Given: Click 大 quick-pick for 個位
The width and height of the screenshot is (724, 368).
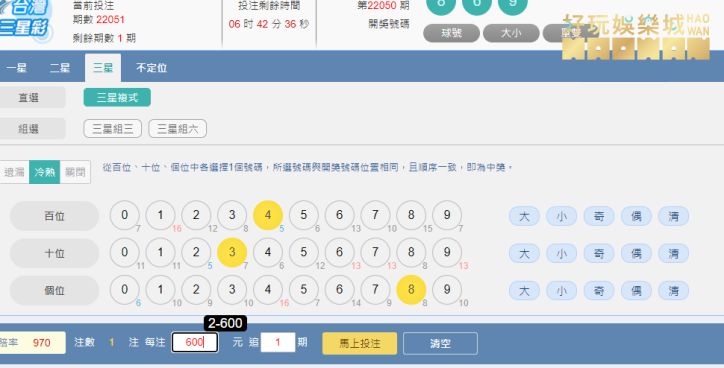Looking at the screenshot, I should 524,291.
